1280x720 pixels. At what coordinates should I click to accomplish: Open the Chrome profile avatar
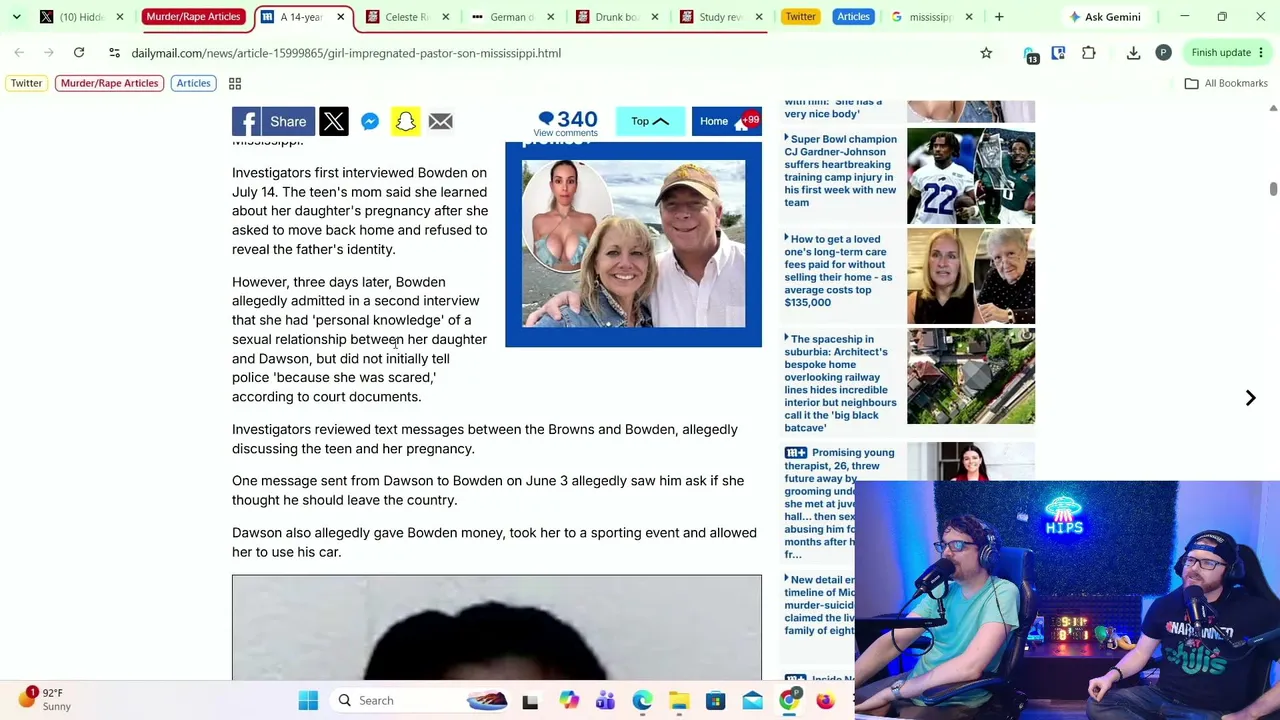(1163, 53)
